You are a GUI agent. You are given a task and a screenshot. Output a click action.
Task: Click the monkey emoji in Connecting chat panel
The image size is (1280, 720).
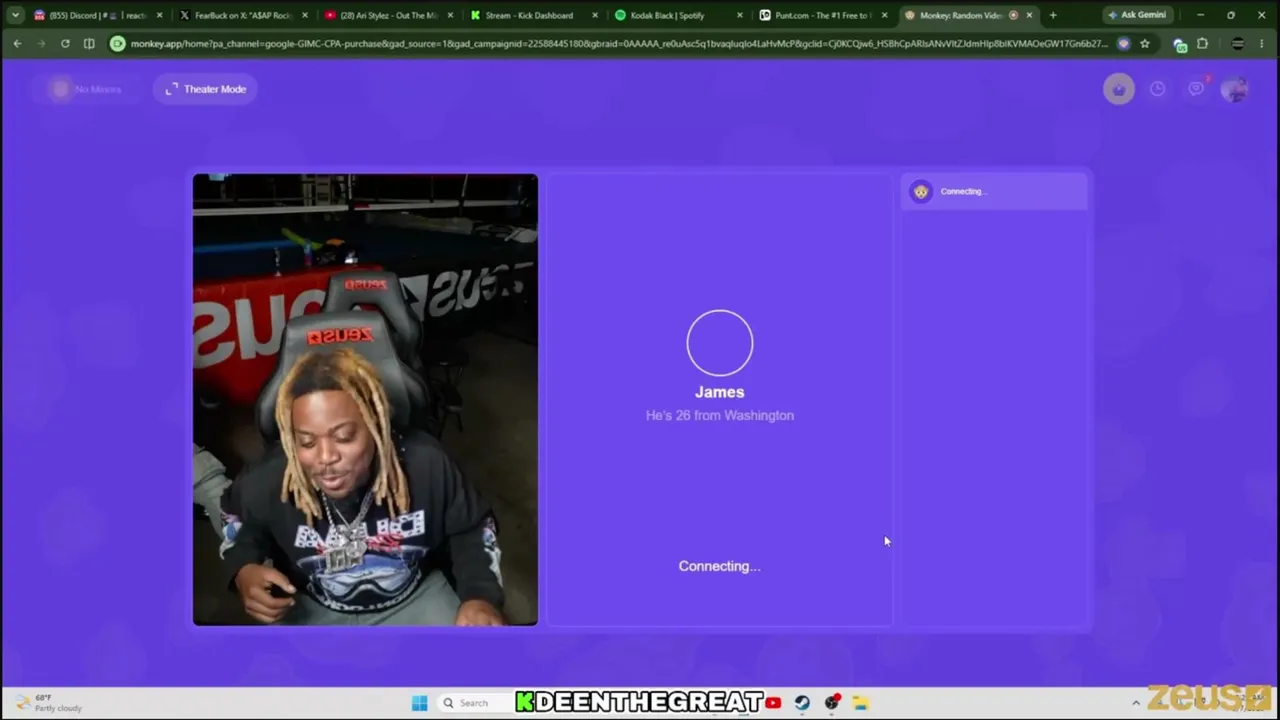coord(921,191)
